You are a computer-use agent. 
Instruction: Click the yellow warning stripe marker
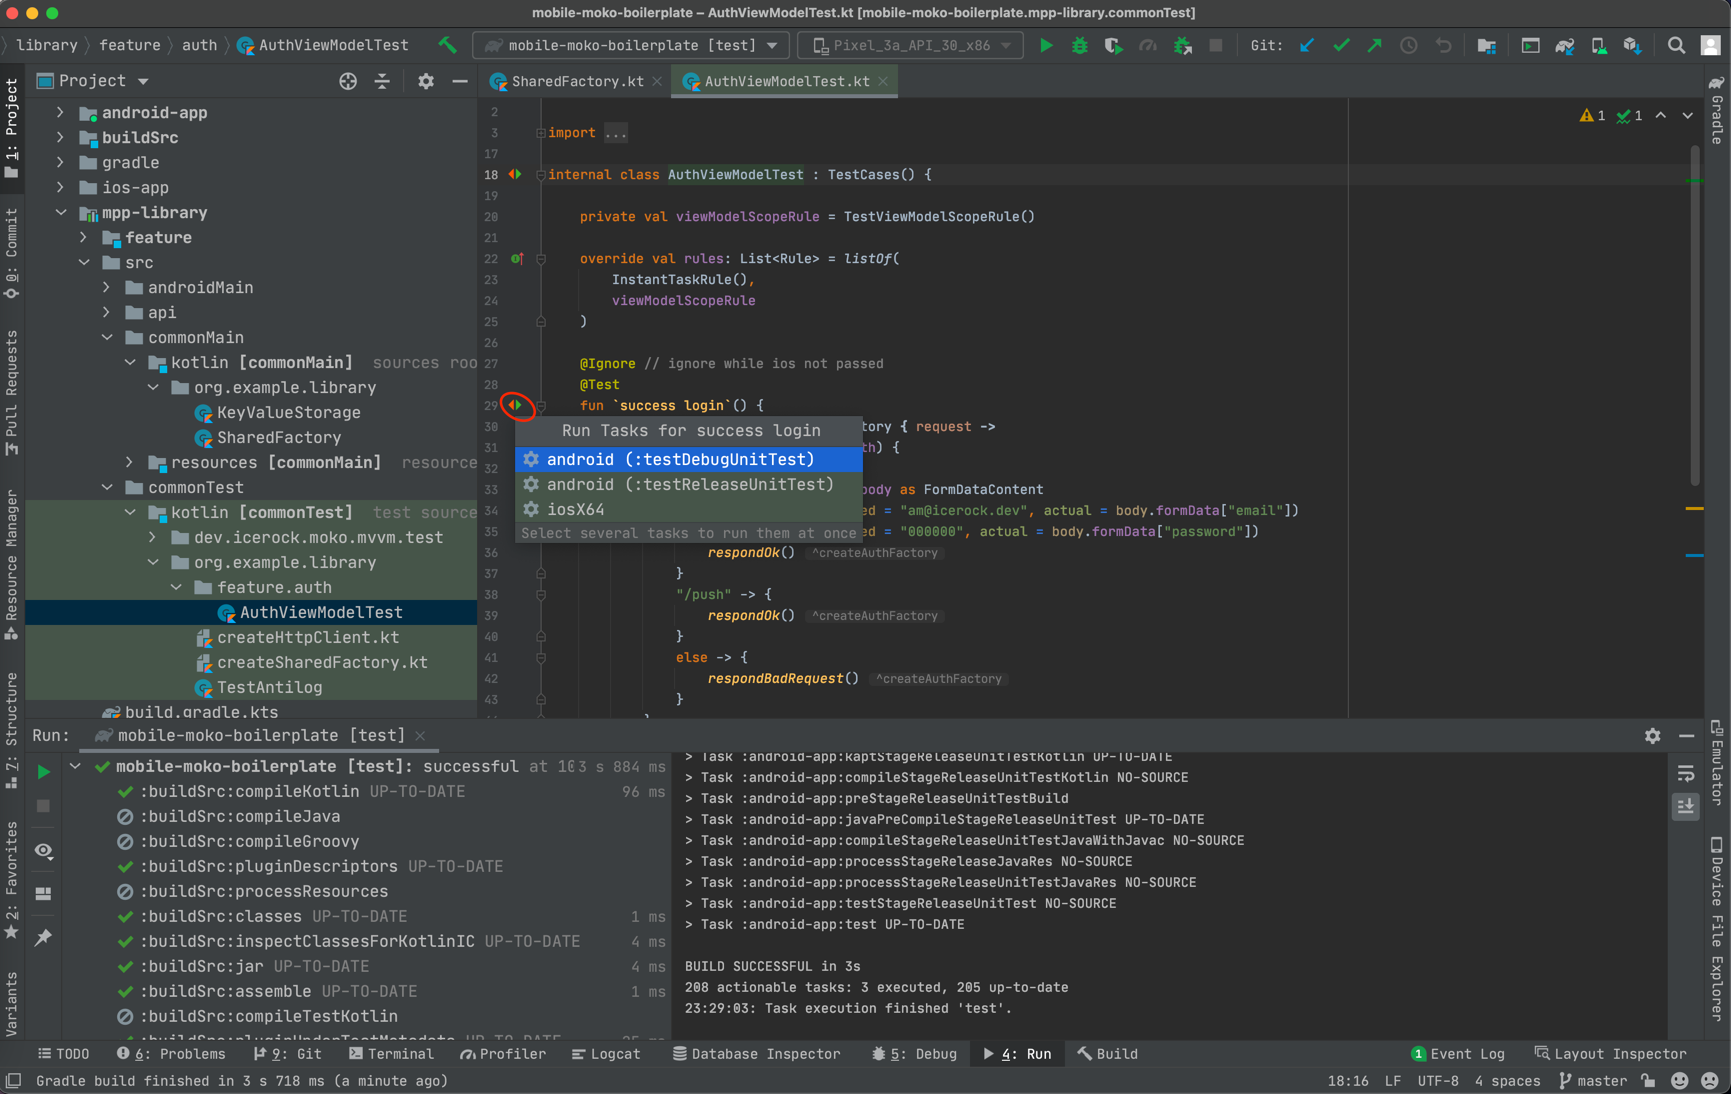coord(1695,509)
